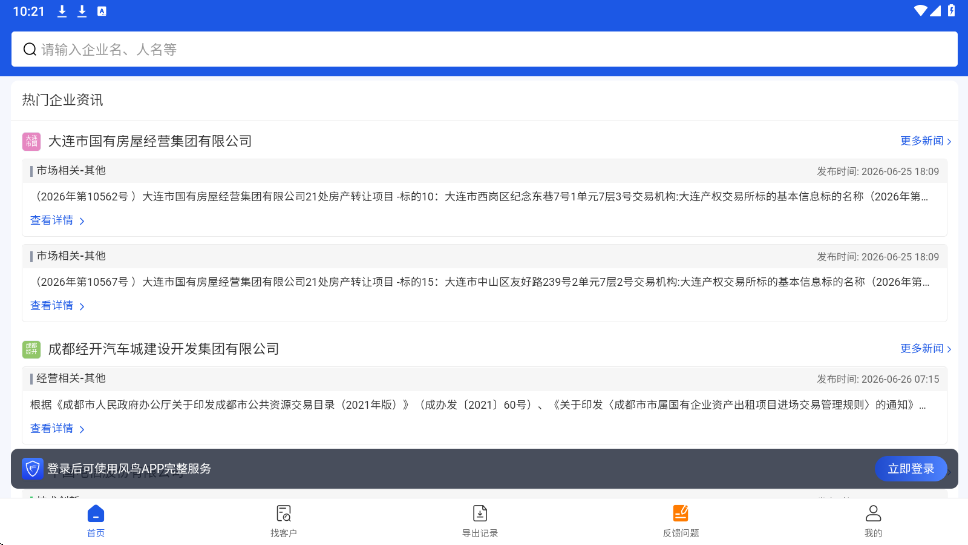The width and height of the screenshot is (968, 545).
Task: Open the 我的 profile tab
Action: click(x=873, y=521)
